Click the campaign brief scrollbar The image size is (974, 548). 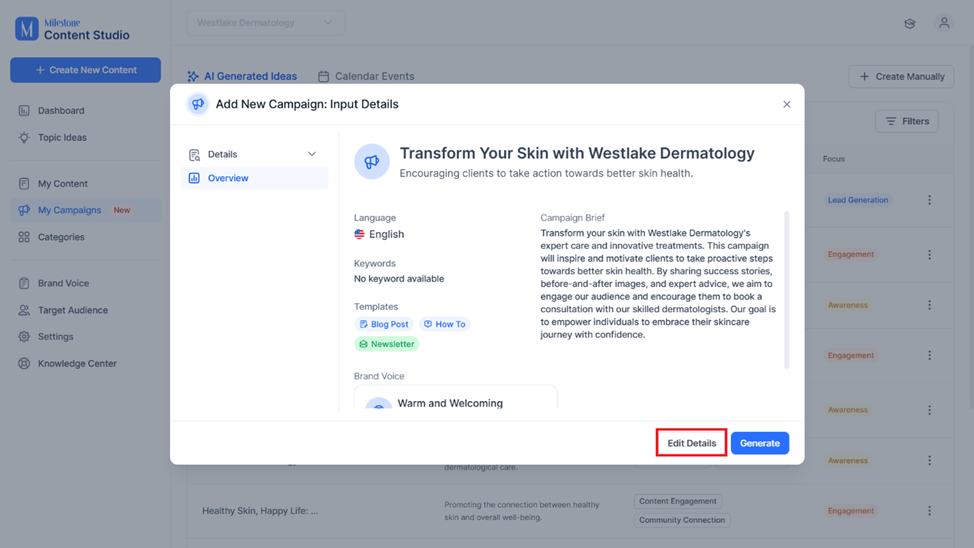point(786,290)
